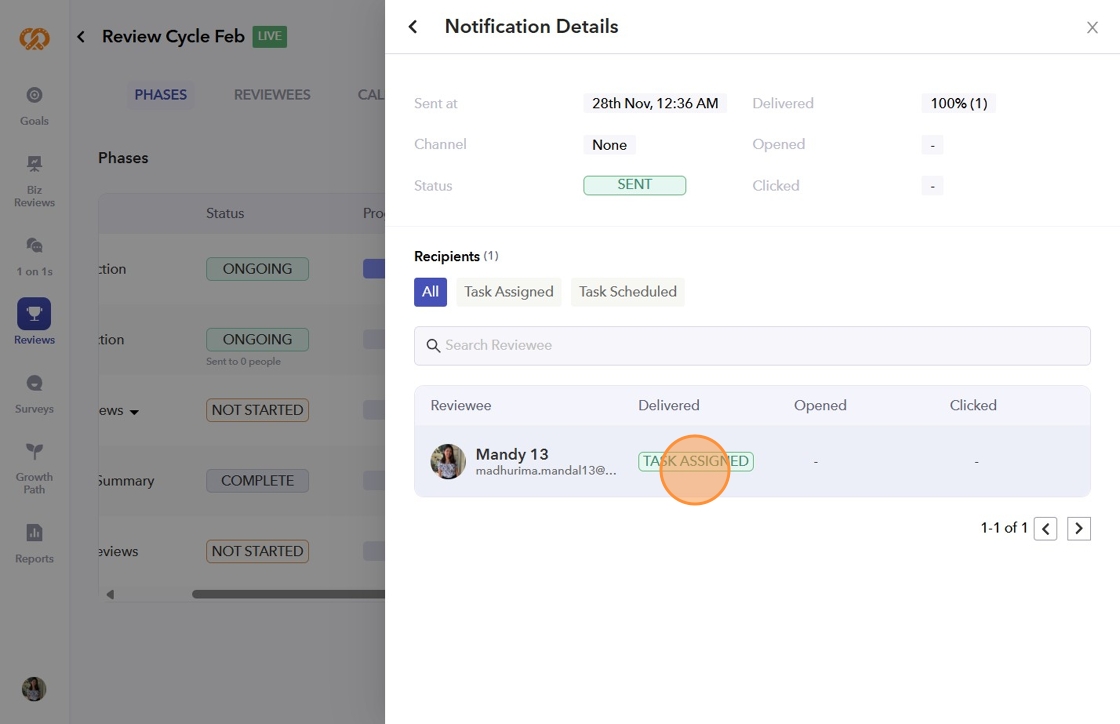The width and height of the screenshot is (1120, 724).
Task: Go to previous page of recipients
Action: pos(1045,529)
